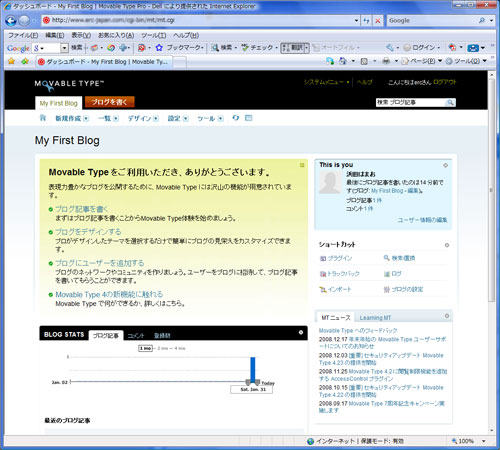This screenshot has height=450, width=500.
Task: Click the Refresh icon beside address bar
Action: pos(367,21)
